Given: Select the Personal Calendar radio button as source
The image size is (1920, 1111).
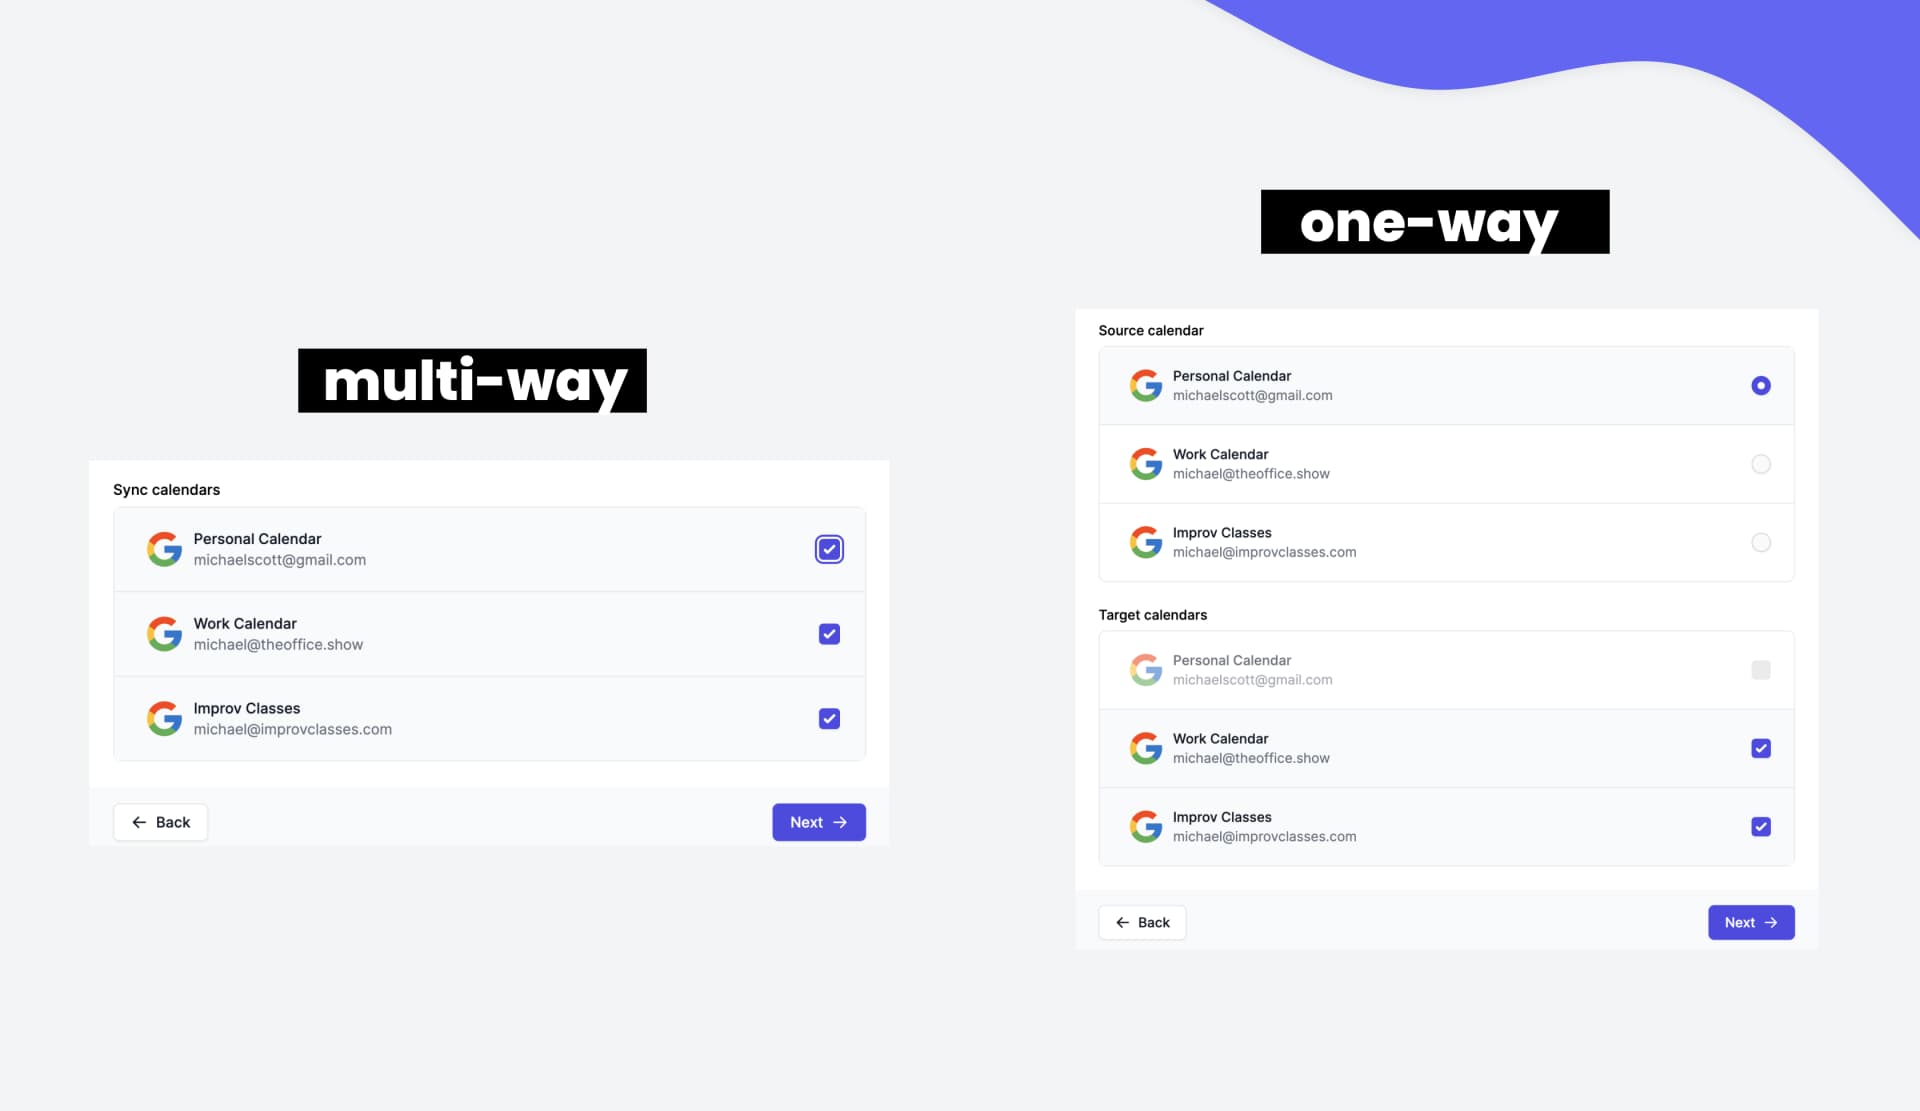Looking at the screenshot, I should point(1759,385).
